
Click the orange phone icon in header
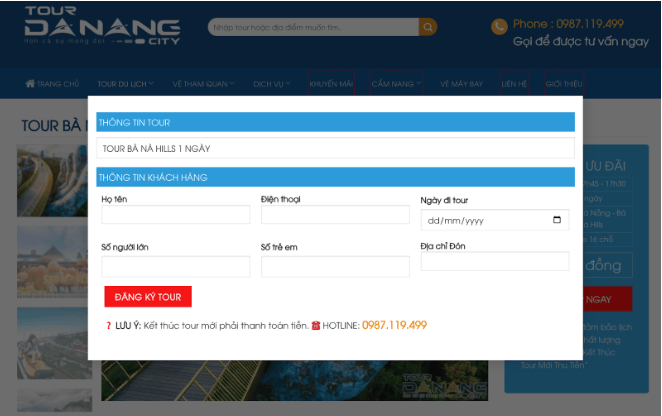[499, 27]
